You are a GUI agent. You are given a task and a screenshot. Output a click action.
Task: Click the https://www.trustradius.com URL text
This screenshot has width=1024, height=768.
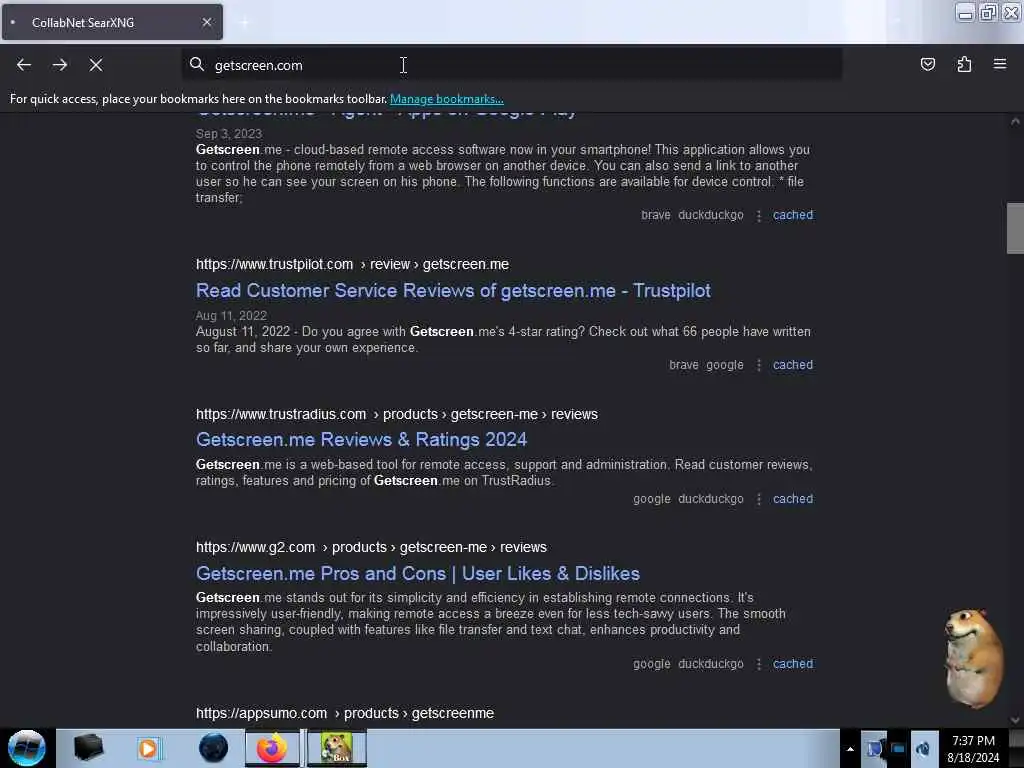(x=281, y=414)
